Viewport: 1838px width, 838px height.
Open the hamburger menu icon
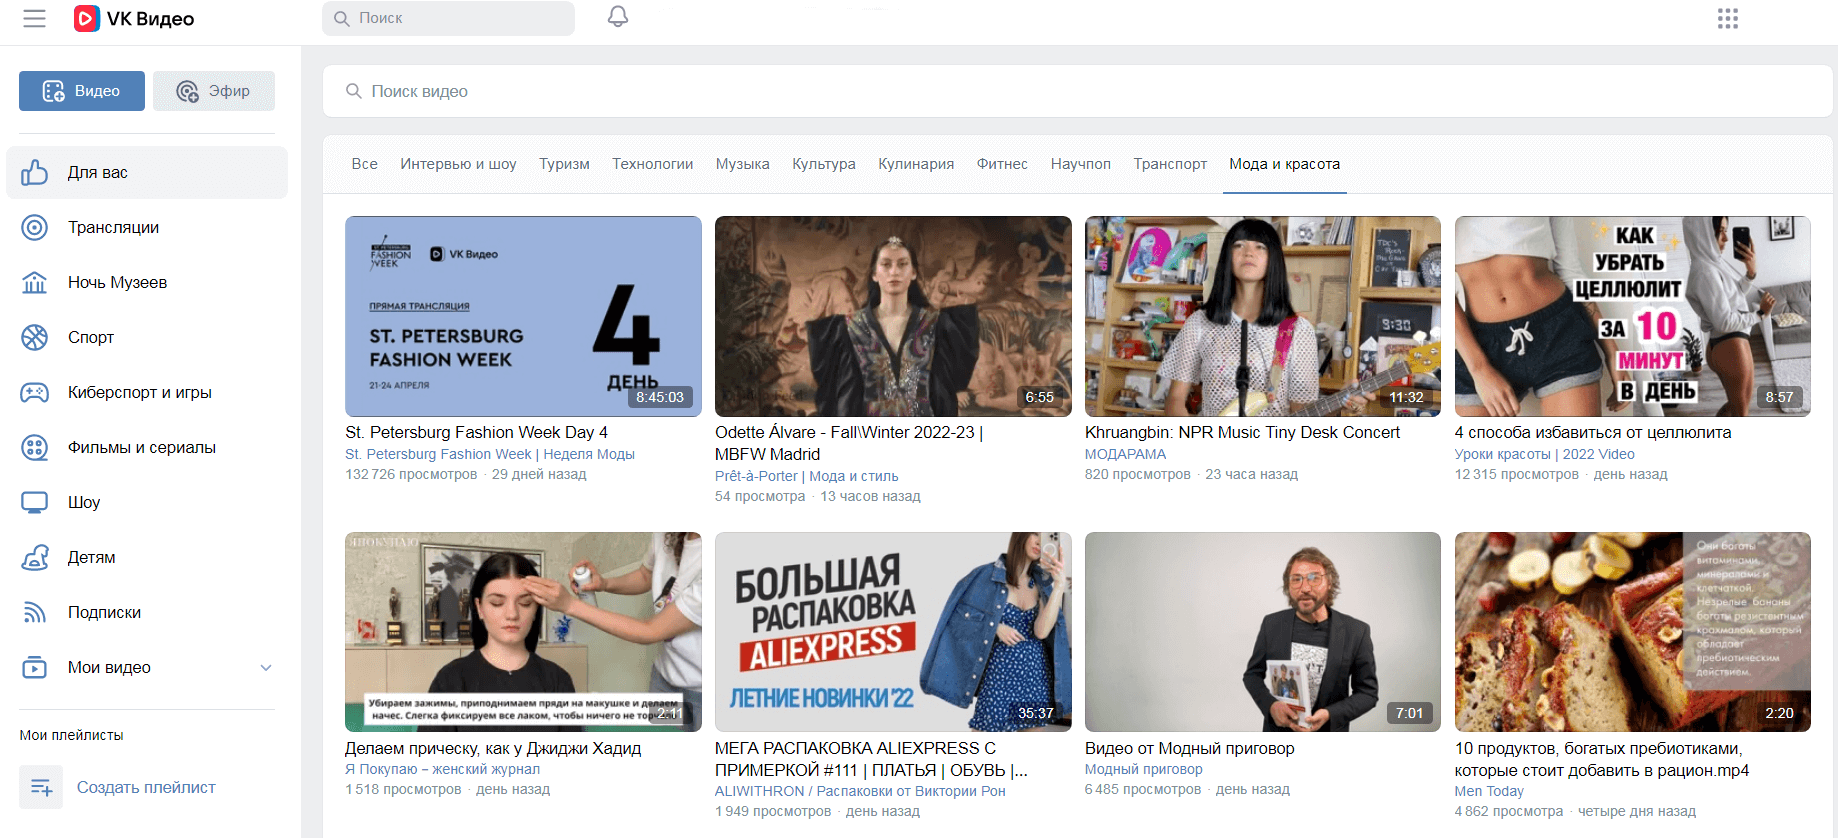(x=35, y=19)
